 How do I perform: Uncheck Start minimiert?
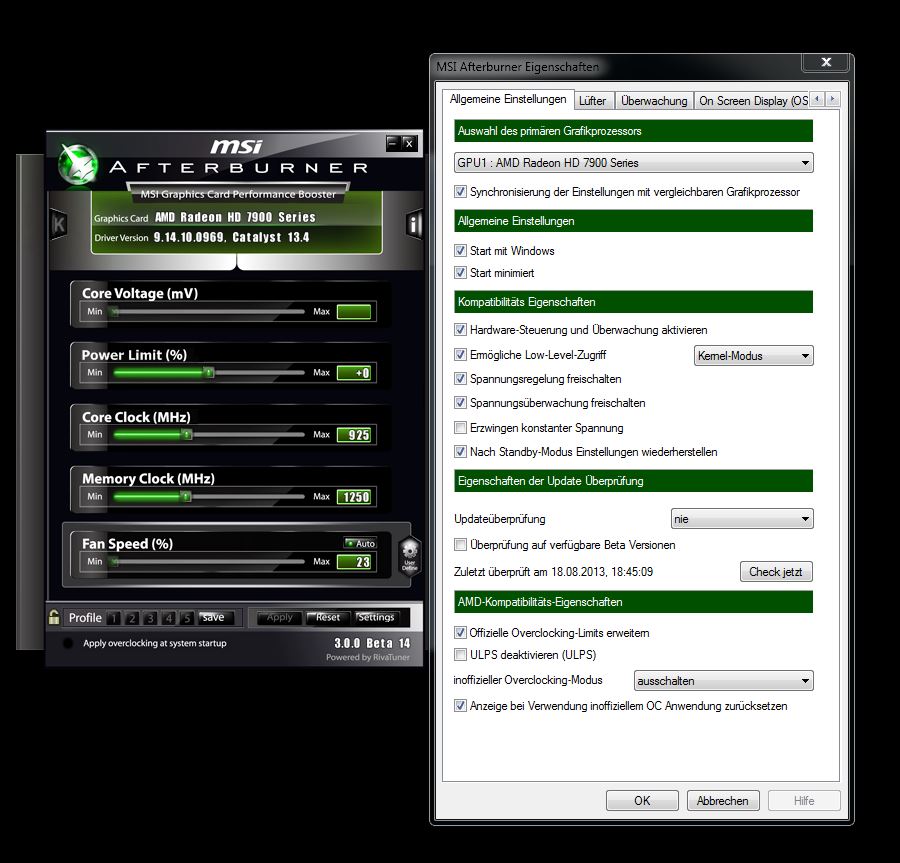(460, 273)
